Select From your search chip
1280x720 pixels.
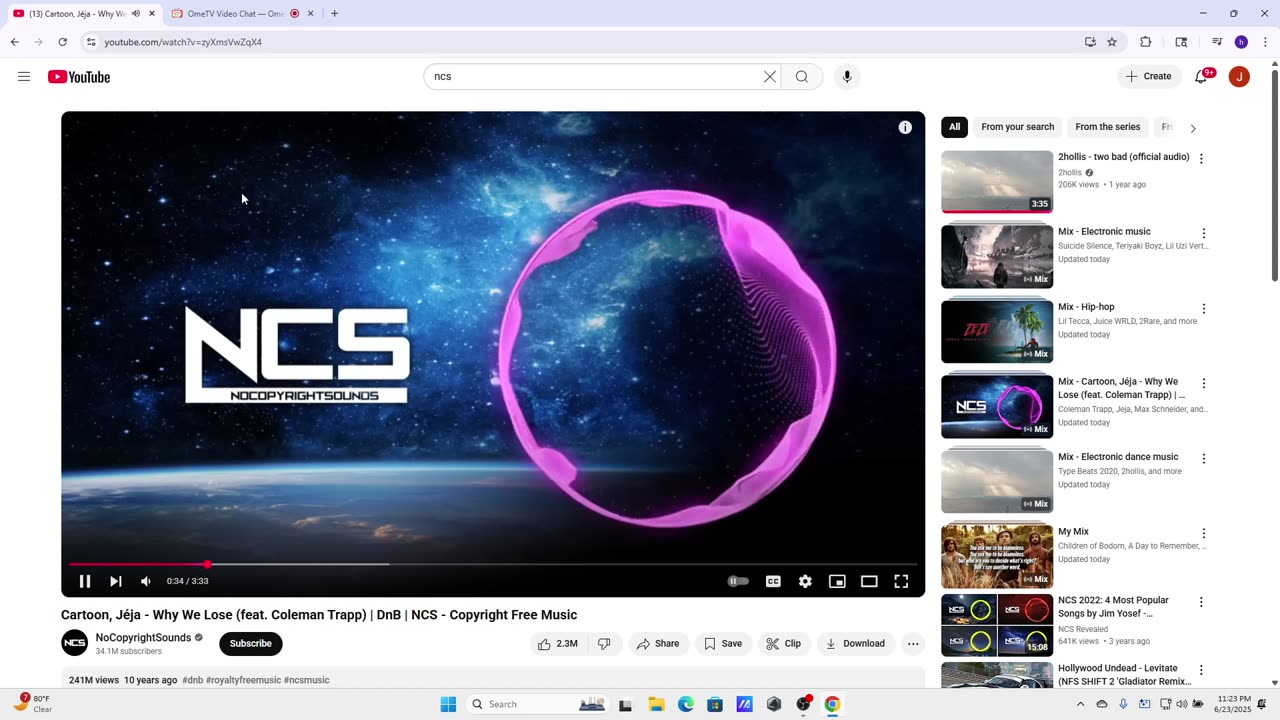pyautogui.click(x=1017, y=127)
